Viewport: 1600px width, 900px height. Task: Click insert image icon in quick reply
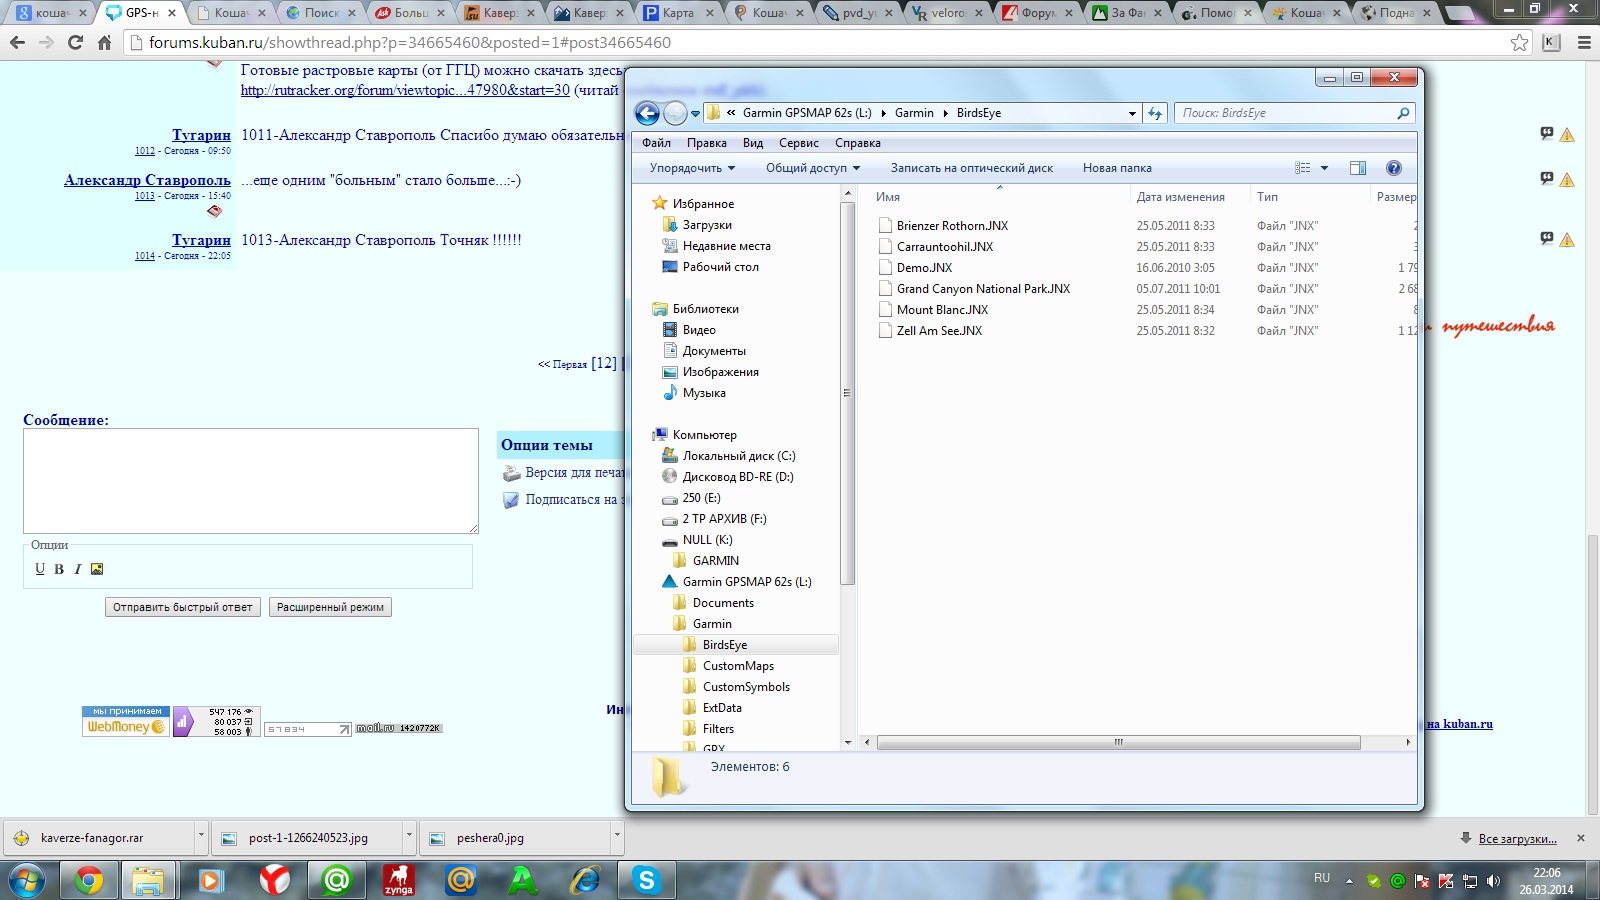pos(97,569)
